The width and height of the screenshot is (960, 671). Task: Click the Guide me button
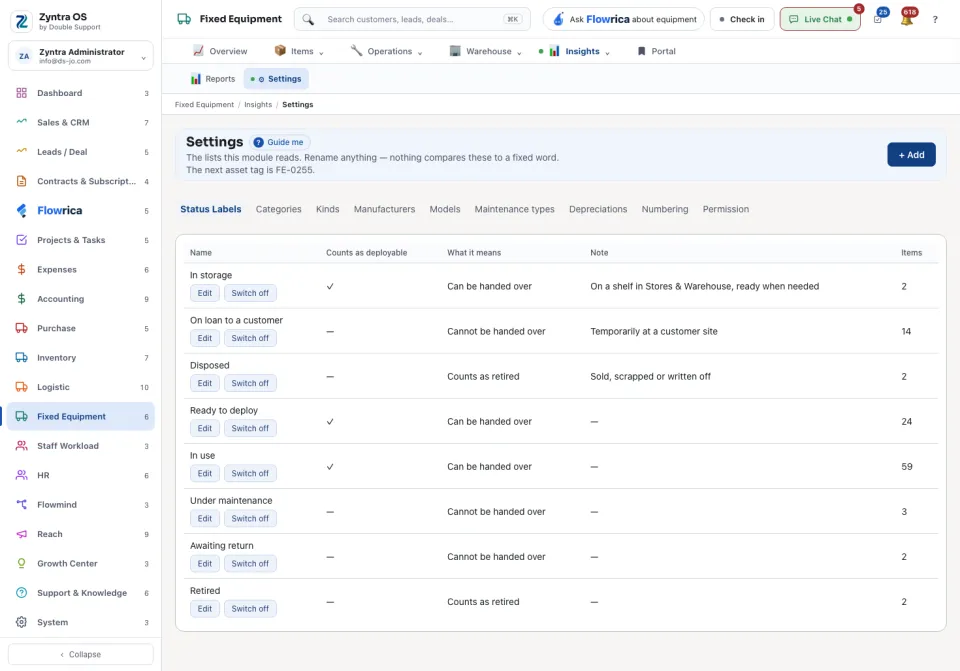[x=279, y=142]
